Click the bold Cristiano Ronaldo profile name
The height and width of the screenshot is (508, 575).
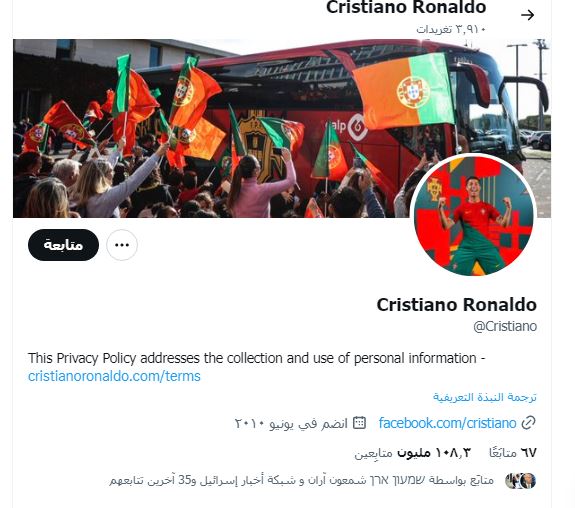[457, 305]
